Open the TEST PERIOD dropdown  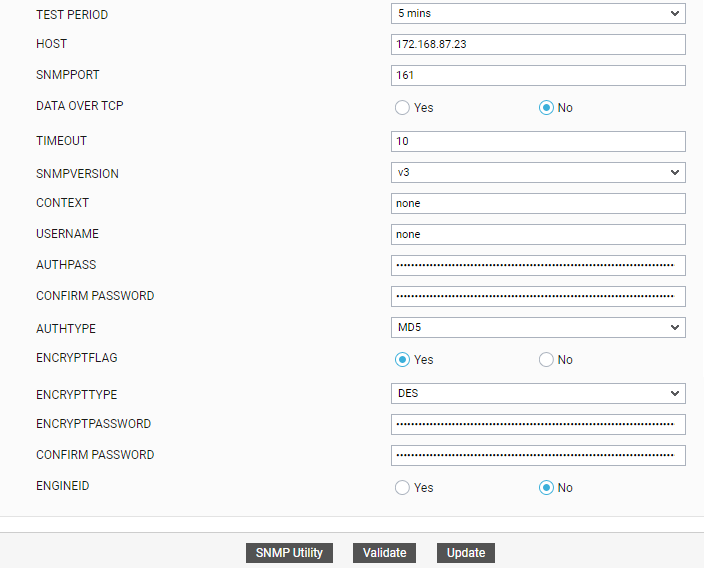tap(538, 14)
